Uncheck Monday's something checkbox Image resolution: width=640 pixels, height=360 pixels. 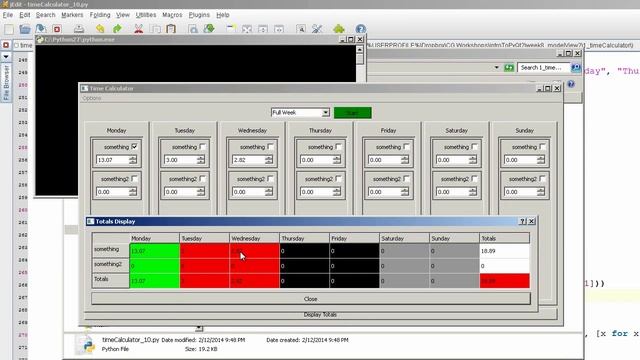pos(134,147)
